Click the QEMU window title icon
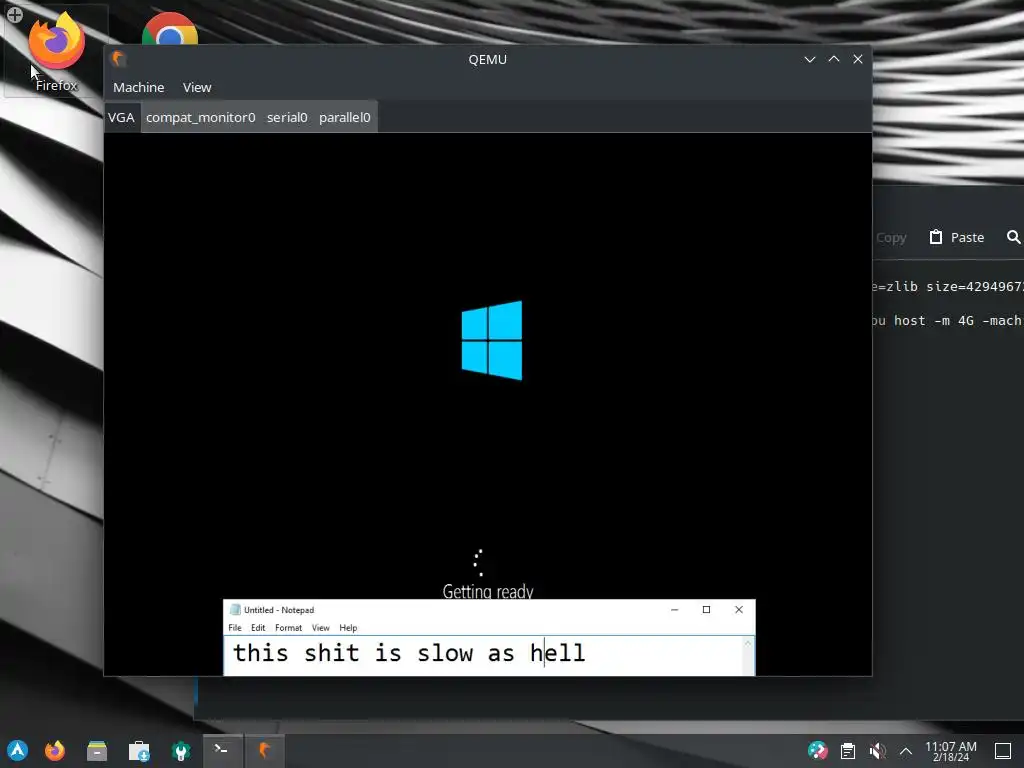 coord(118,59)
